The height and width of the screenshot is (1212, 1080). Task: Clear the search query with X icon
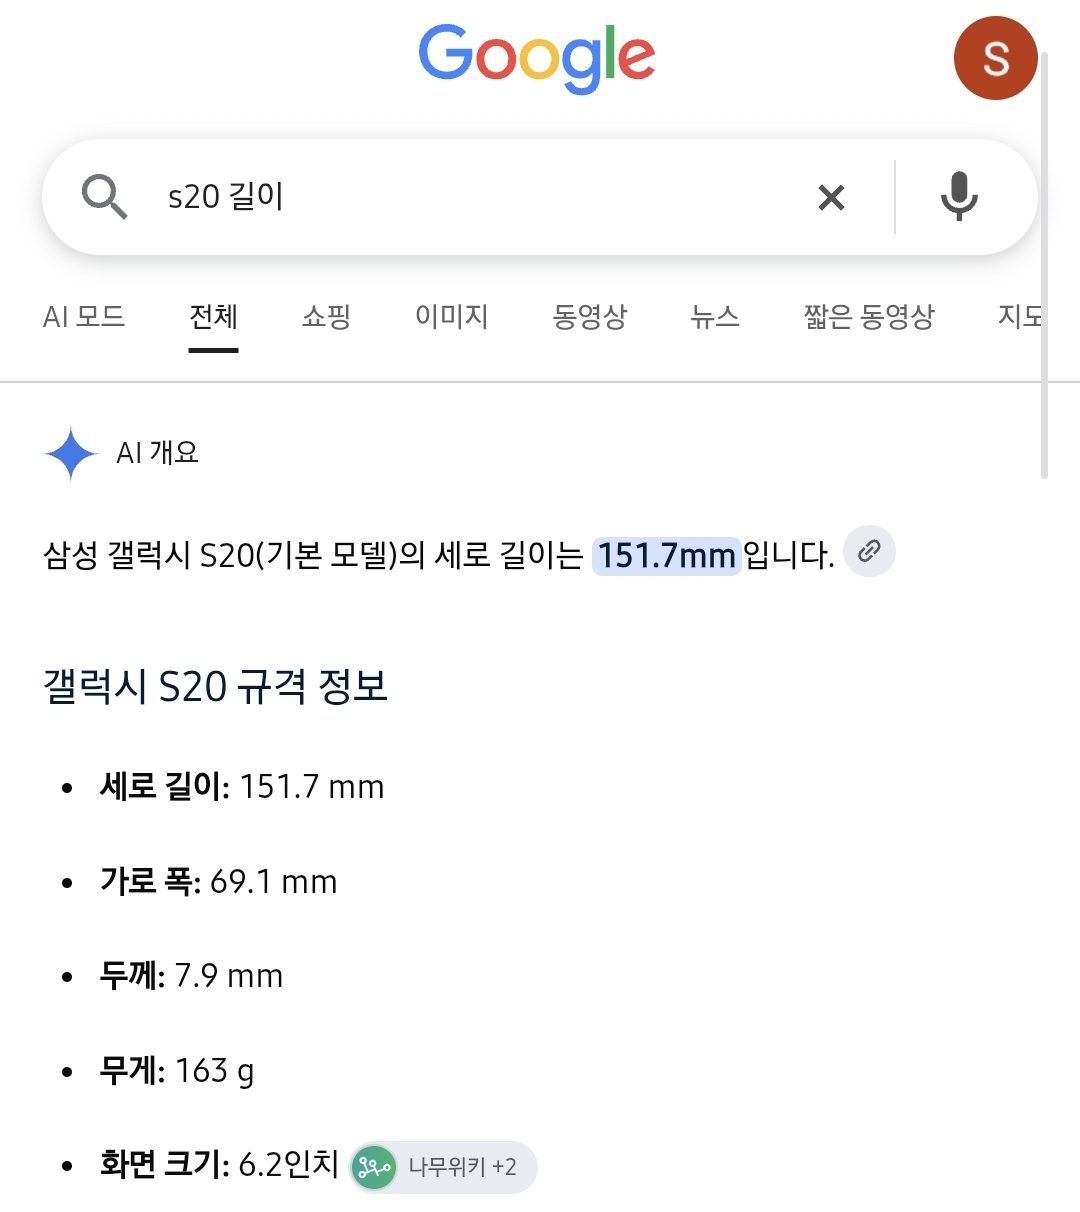[x=831, y=197]
